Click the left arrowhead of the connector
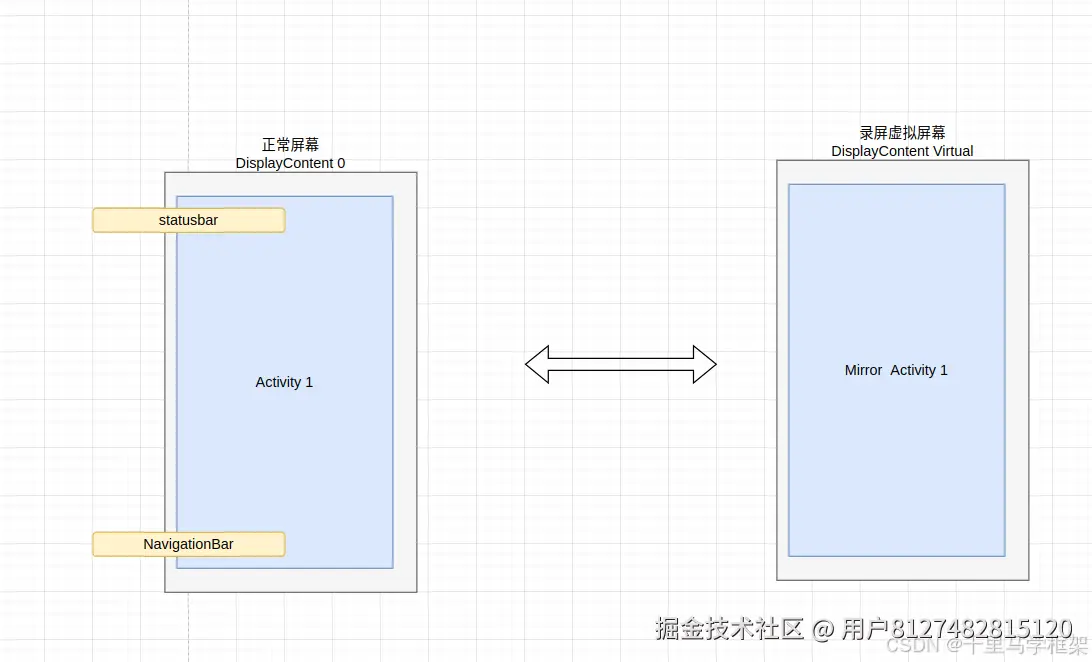1092x662 pixels. coord(540,364)
